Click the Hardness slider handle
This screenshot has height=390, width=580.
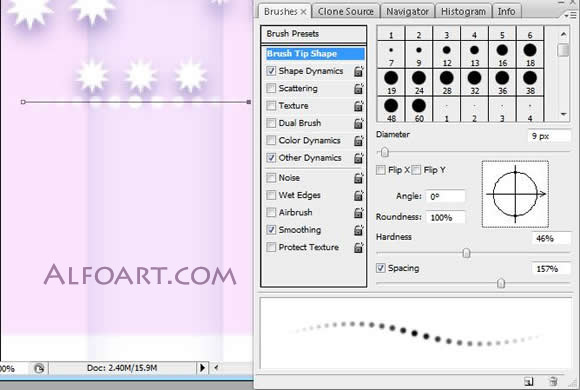coord(466,253)
